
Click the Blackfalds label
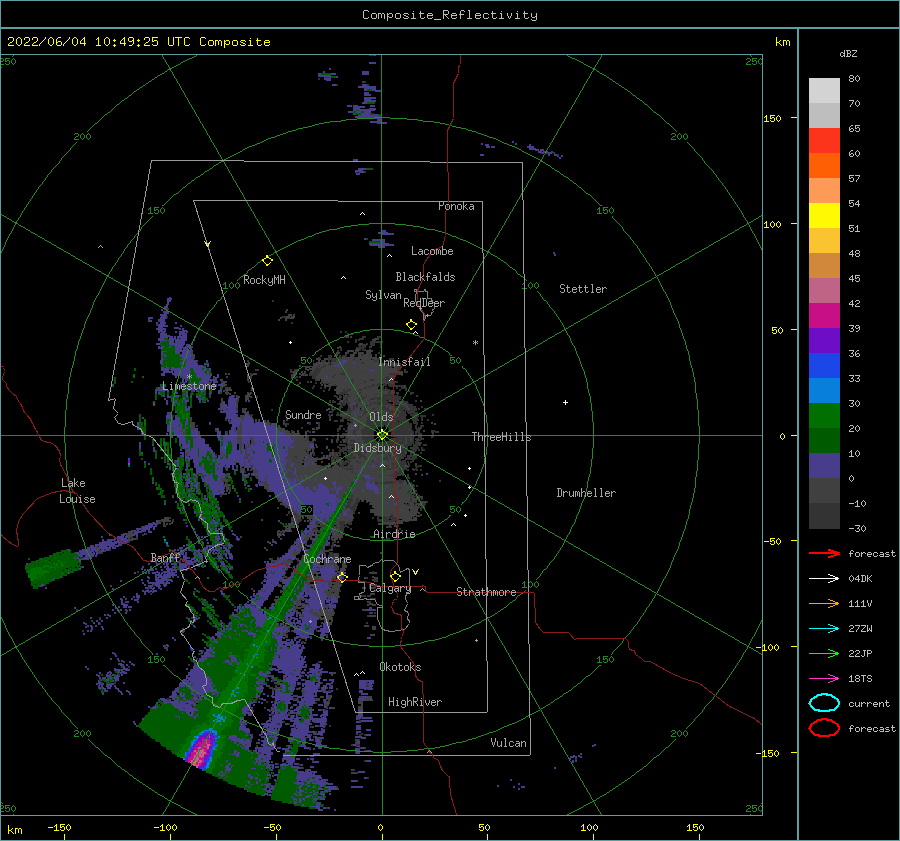[425, 277]
